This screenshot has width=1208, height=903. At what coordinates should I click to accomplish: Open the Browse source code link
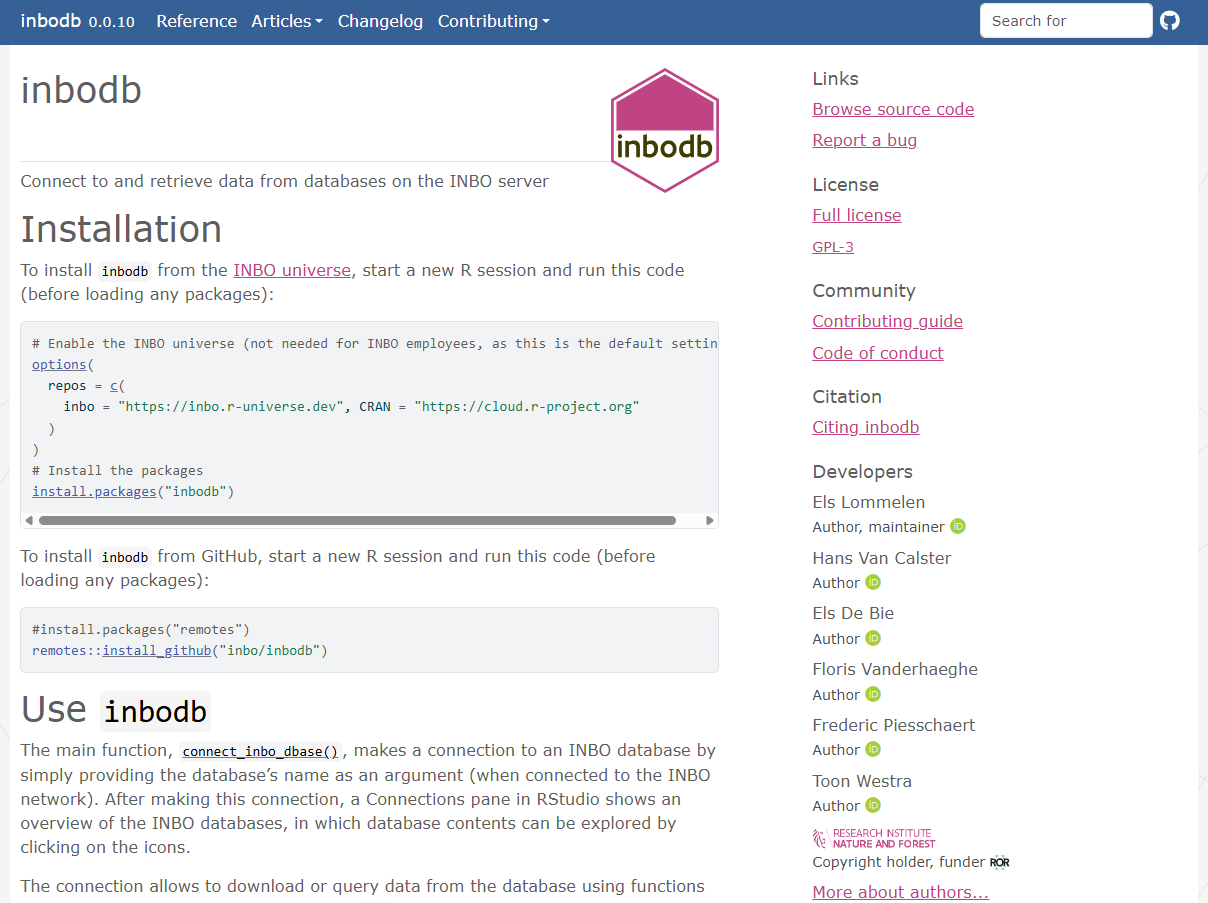(893, 109)
